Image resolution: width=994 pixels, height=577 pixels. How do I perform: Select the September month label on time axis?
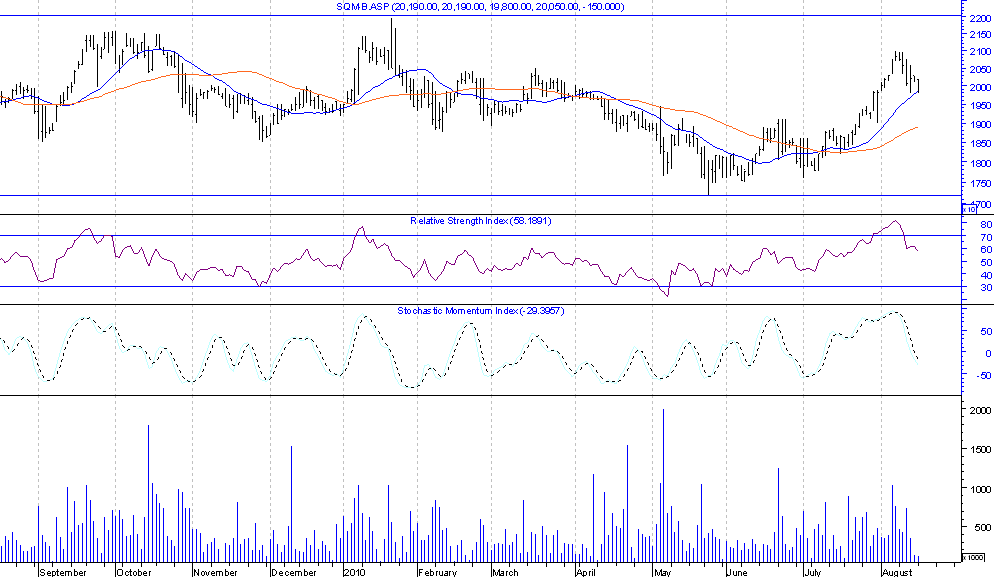pyautogui.click(x=63, y=572)
